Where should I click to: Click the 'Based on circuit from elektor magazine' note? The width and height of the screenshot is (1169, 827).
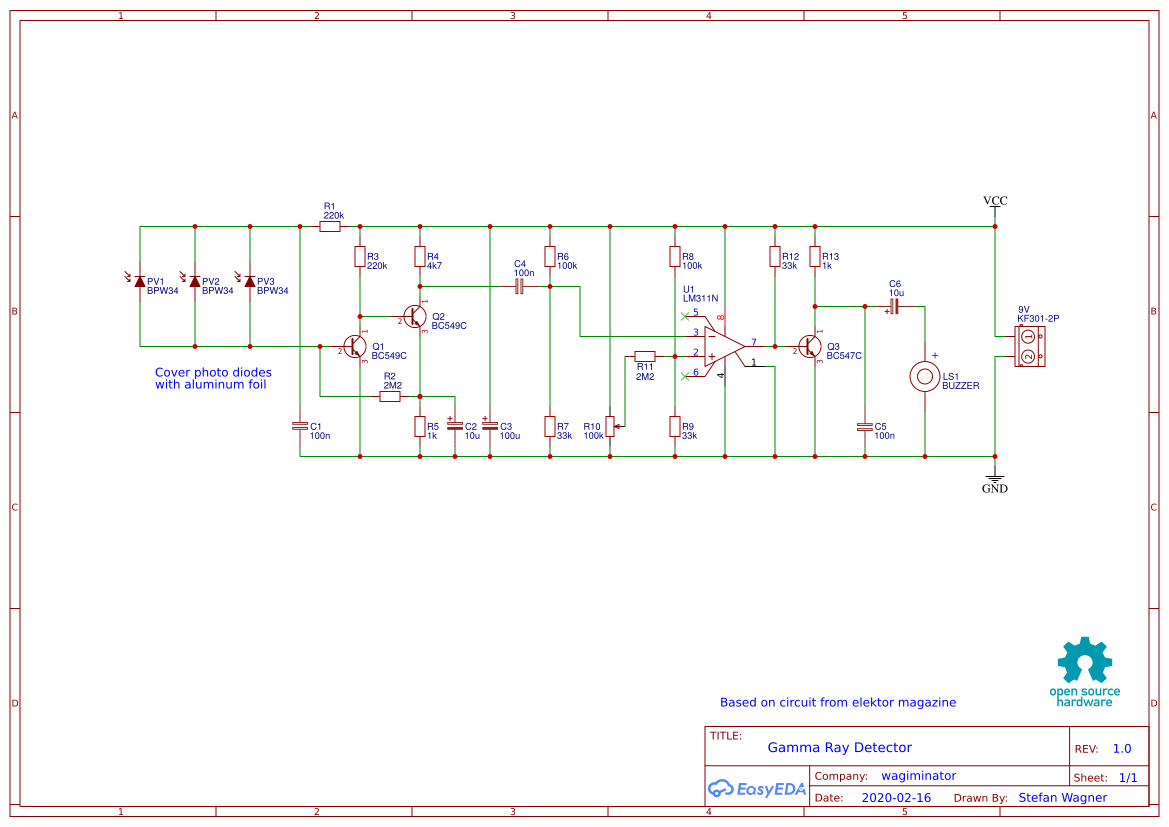point(837,702)
